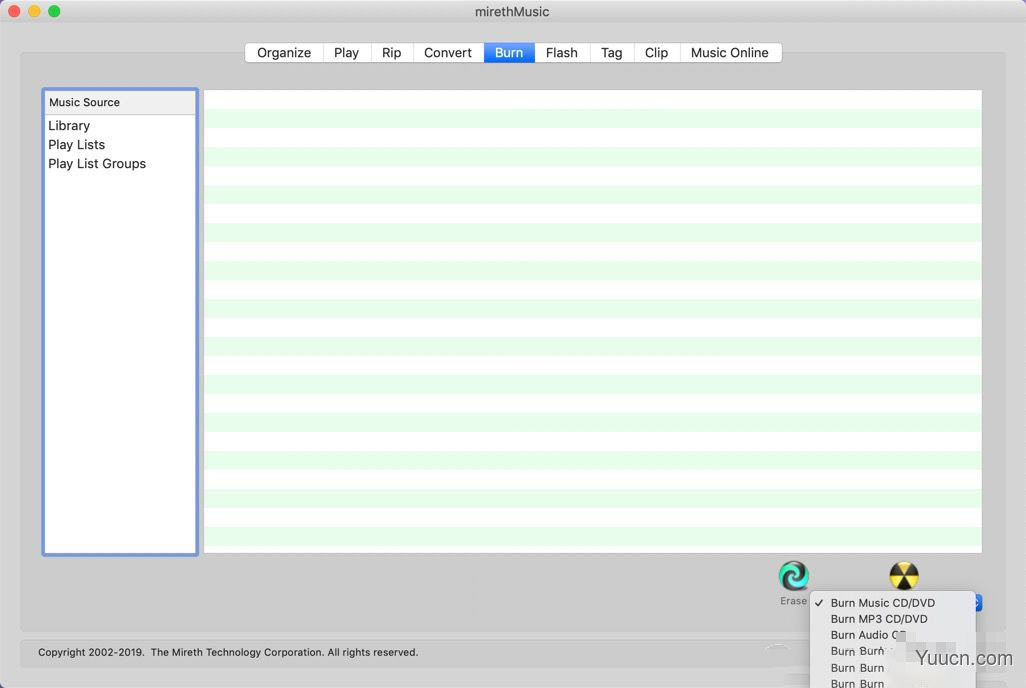Screen dimensions: 1026x688
Task: Select Play List Groups source
Action: click(x=120, y=164)
